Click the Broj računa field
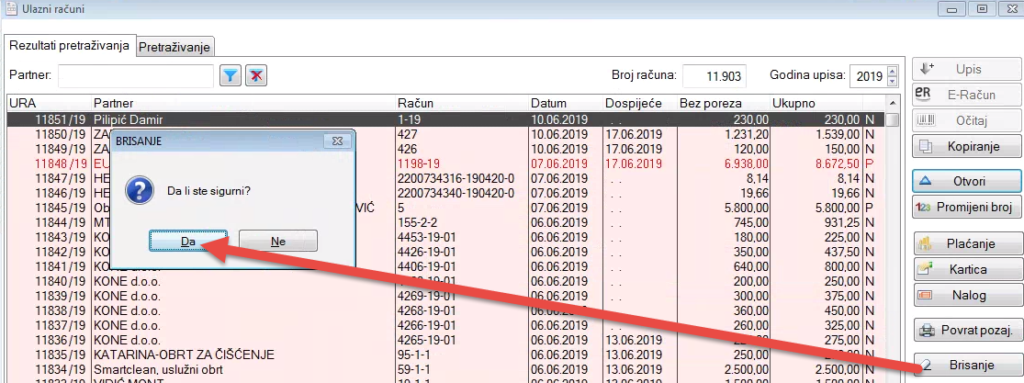This screenshot has width=1024, height=383. pyautogui.click(x=714, y=76)
